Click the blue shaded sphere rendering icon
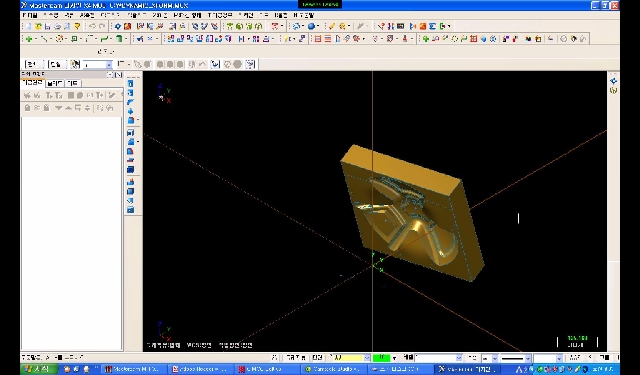Screen dimensions: 640x375 311,26
